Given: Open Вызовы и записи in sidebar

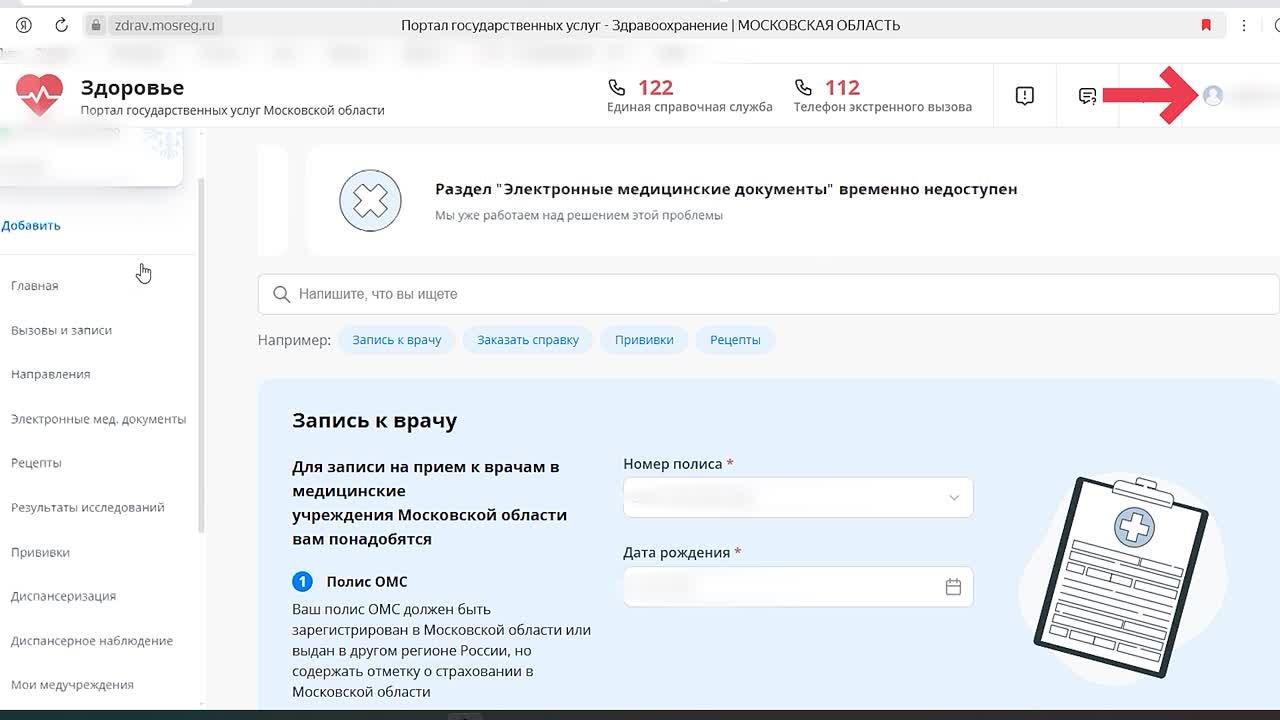Looking at the screenshot, I should (61, 330).
